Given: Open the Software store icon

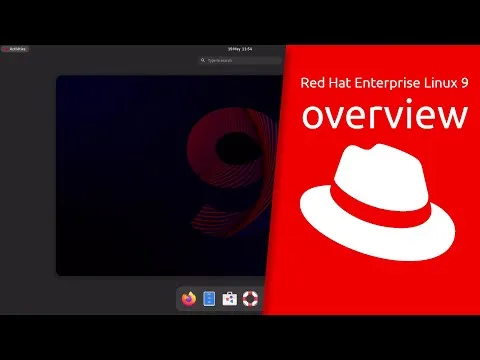Looking at the screenshot, I should [x=230, y=299].
